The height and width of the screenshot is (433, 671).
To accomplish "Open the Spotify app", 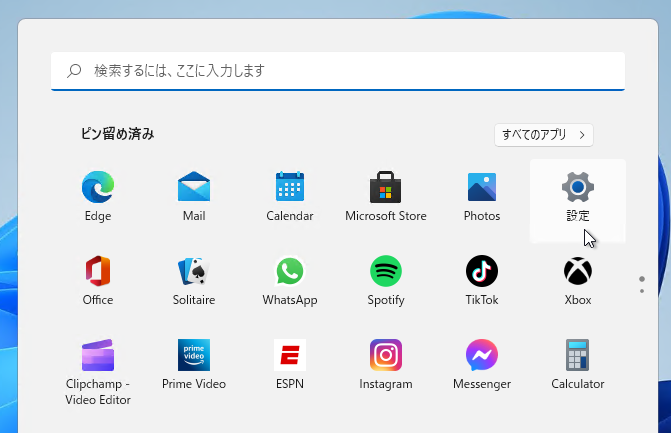I will 386,280.
